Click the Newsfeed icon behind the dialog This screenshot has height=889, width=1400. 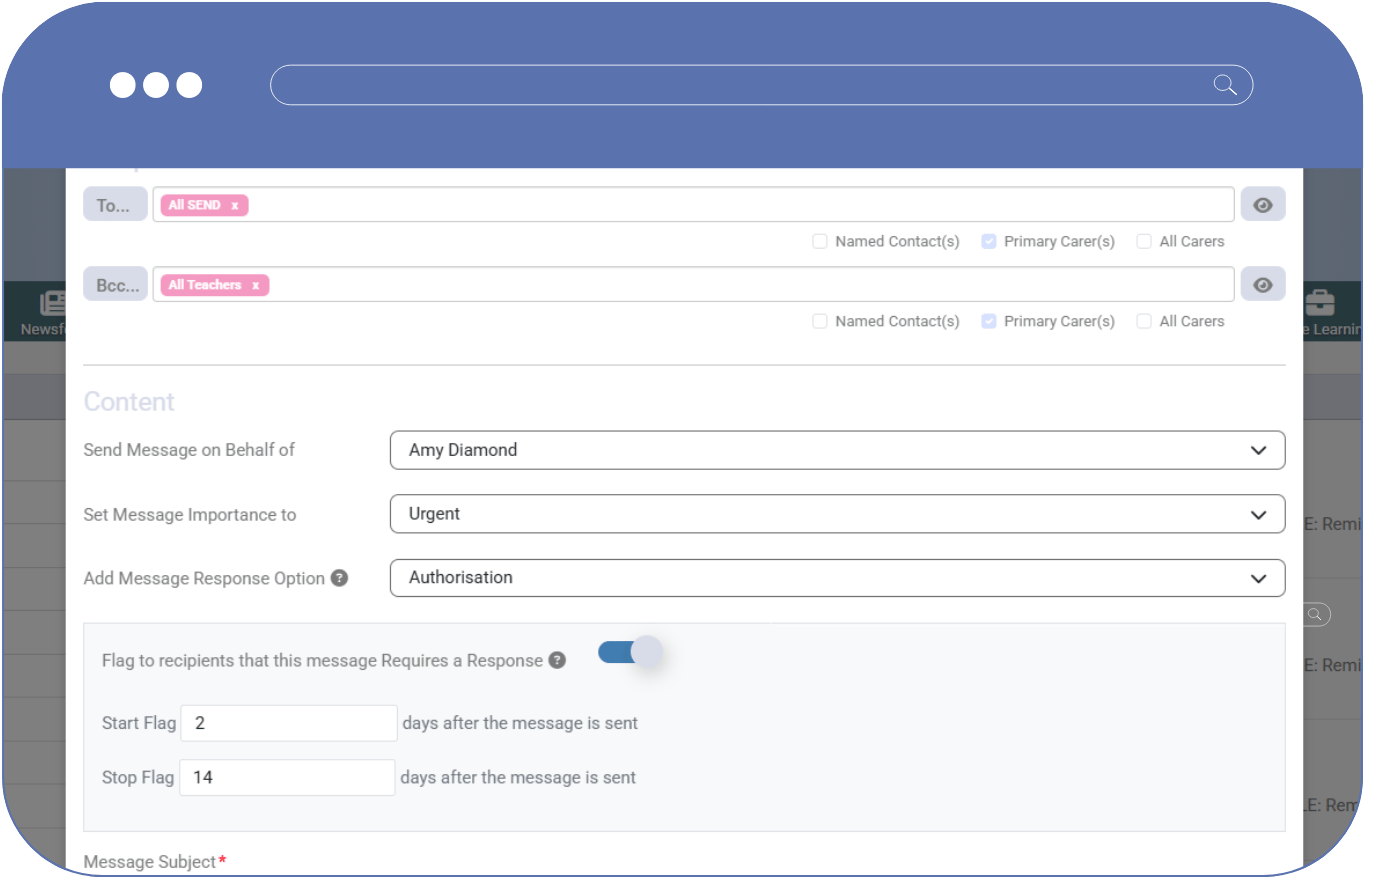click(52, 303)
